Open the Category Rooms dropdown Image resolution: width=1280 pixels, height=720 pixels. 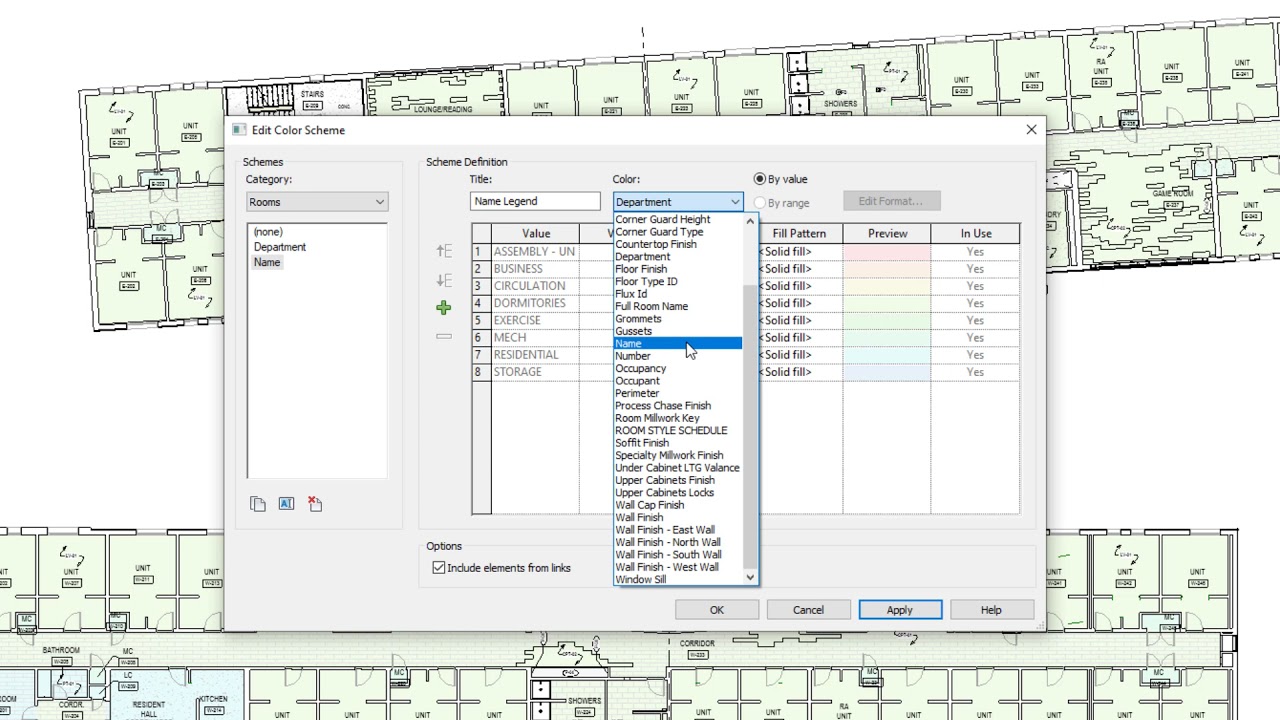pos(317,202)
